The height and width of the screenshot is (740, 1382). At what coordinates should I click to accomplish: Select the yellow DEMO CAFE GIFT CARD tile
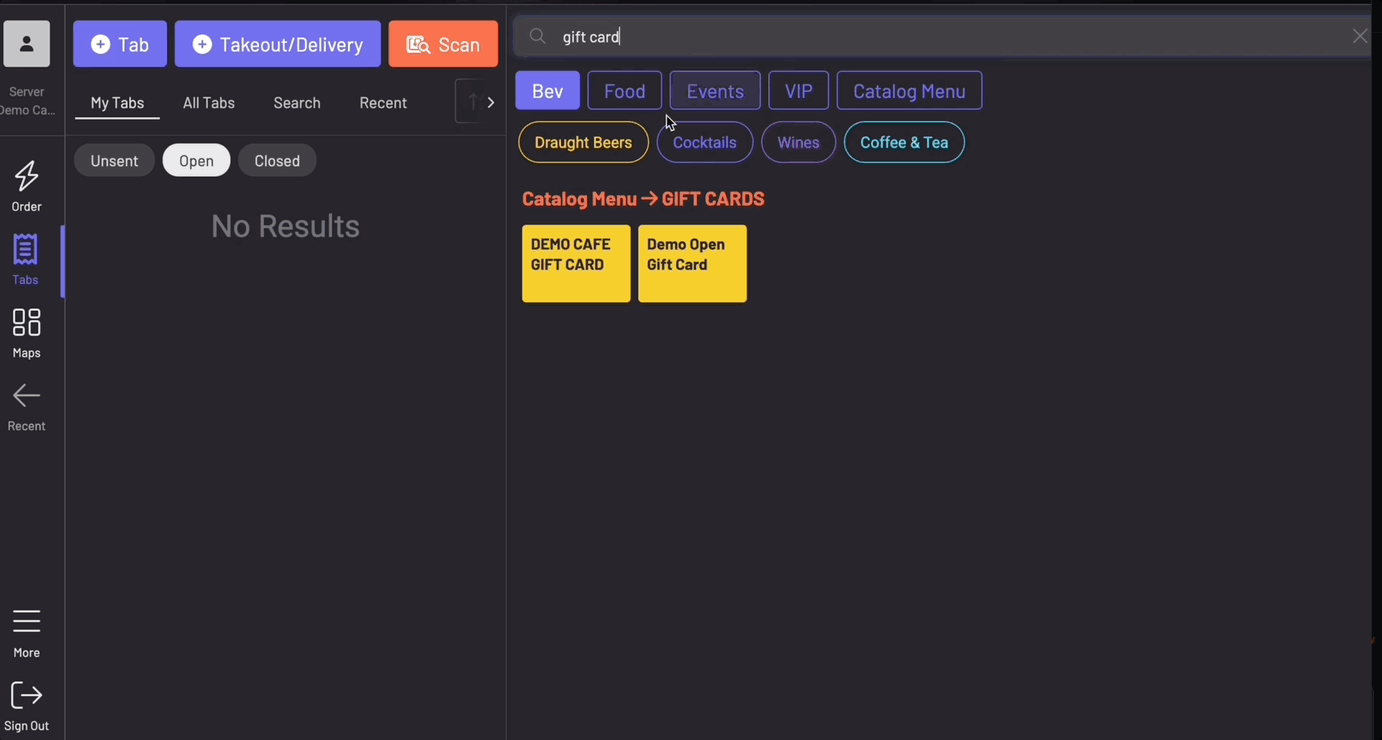tap(576, 263)
